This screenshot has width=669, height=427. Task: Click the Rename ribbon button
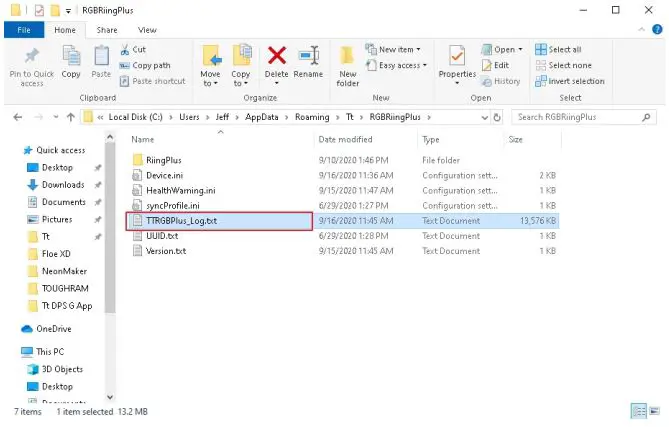pyautogui.click(x=308, y=62)
